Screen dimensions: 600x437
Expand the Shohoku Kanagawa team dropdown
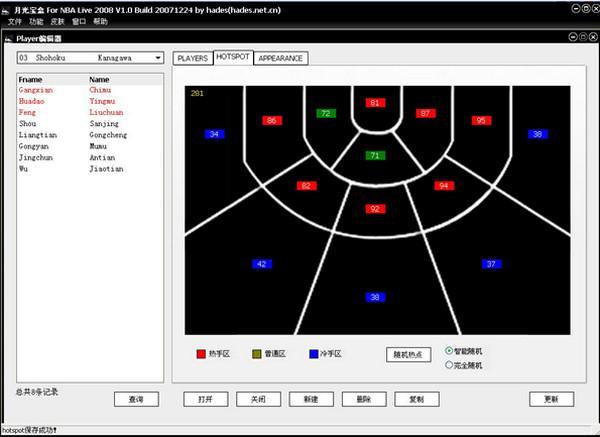(158, 58)
